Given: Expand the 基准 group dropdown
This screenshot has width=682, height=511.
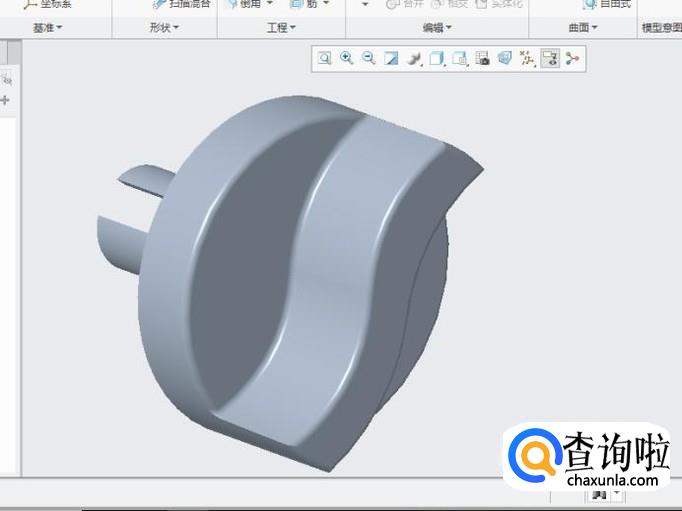Looking at the screenshot, I should (47, 28).
